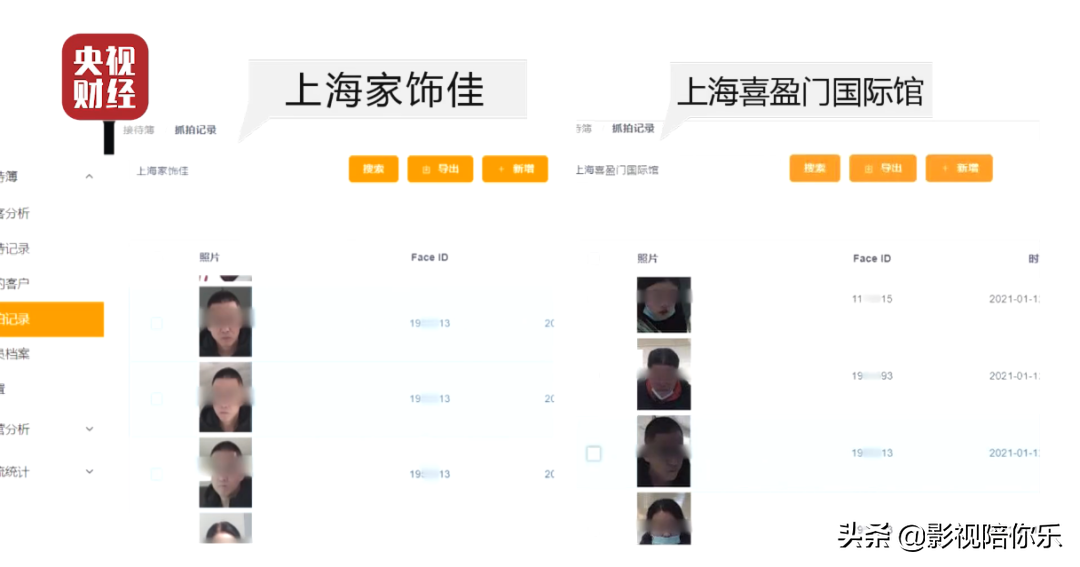Click 导出 export button in 上海喜盈门国际馆 panel
The height and width of the screenshot is (567, 1080).
coord(883,168)
